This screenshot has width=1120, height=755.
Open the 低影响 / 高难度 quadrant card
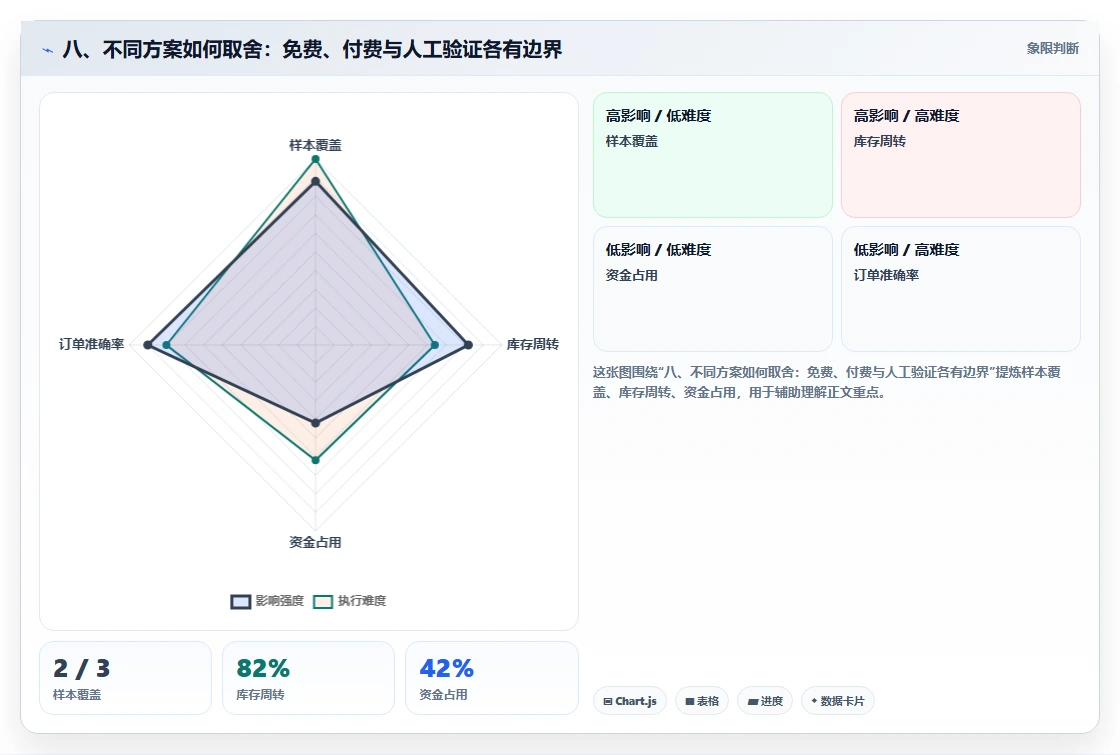(961, 289)
